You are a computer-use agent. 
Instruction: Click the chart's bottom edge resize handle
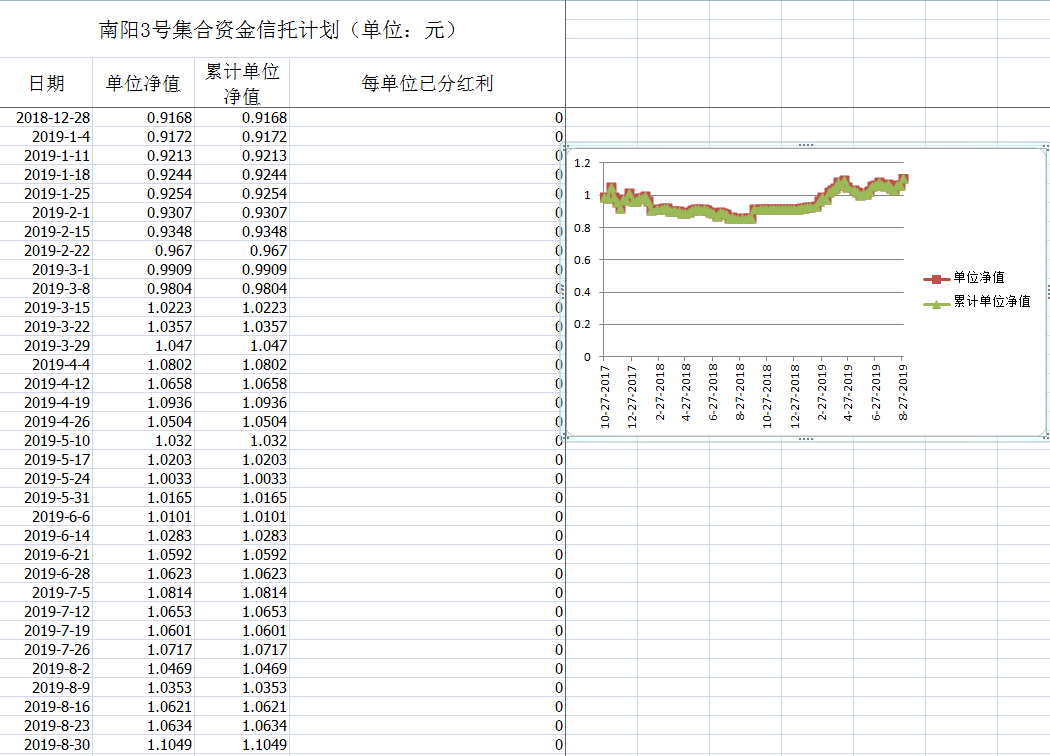click(x=806, y=439)
